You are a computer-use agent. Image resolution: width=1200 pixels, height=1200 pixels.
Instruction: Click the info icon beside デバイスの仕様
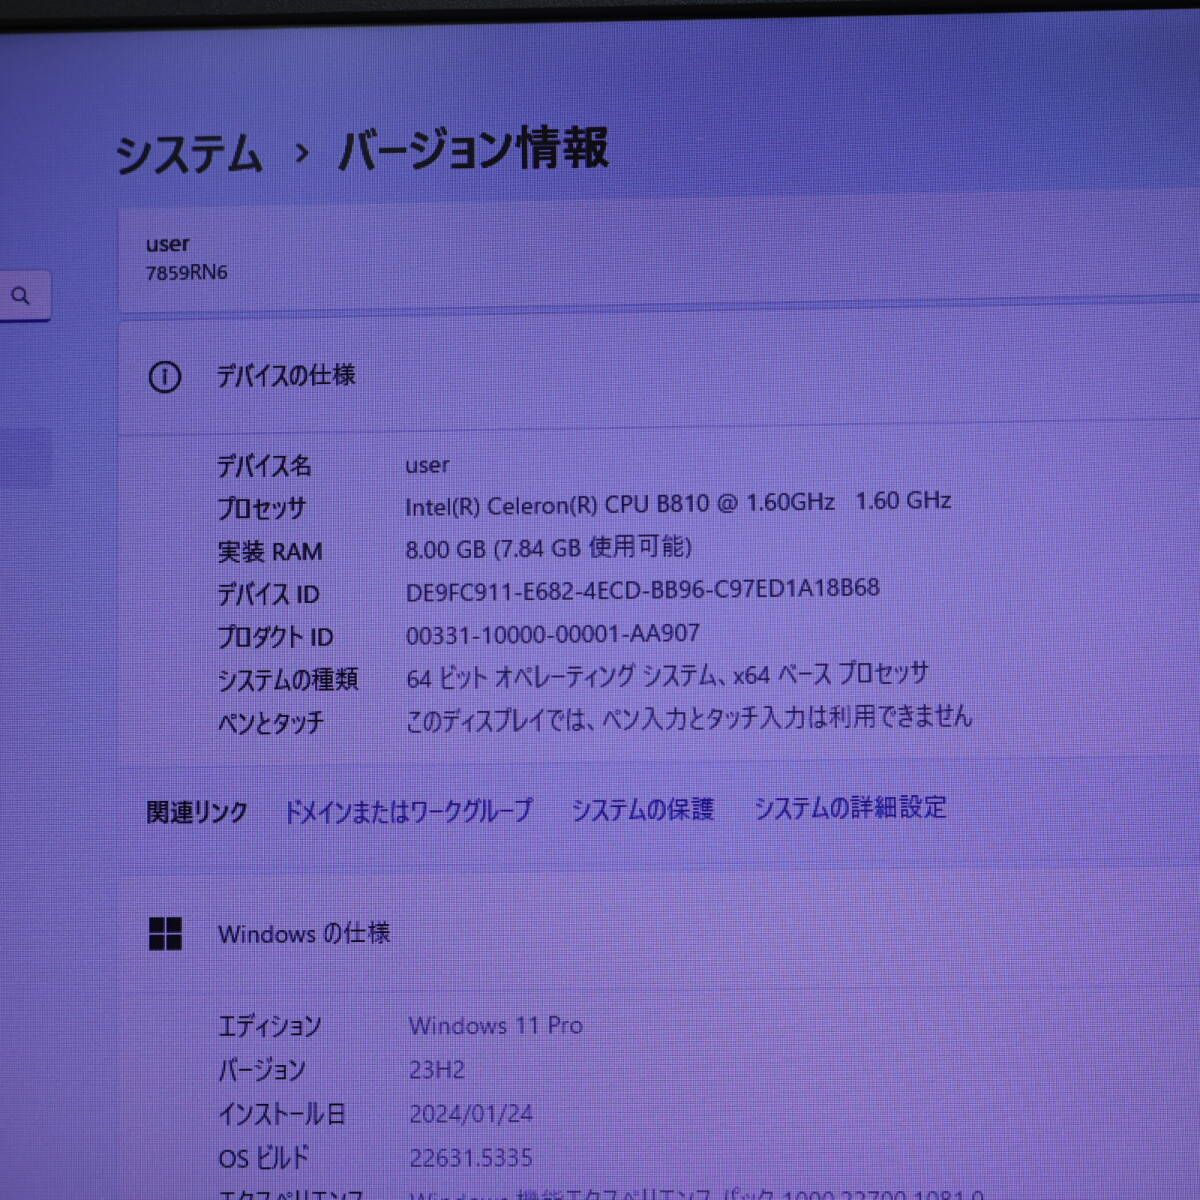coord(165,377)
